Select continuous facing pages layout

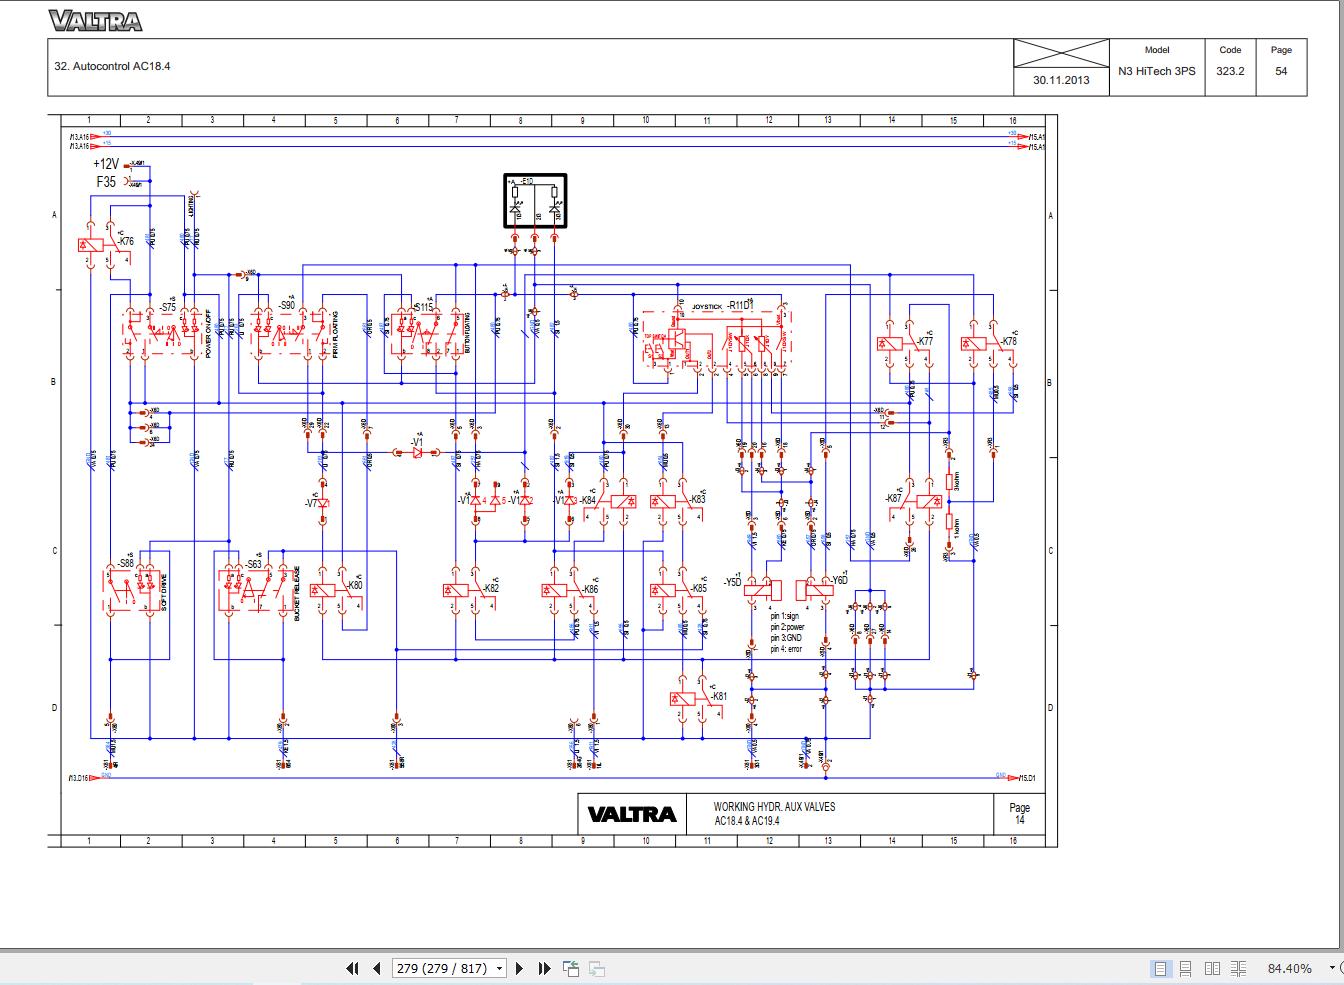(x=1239, y=968)
